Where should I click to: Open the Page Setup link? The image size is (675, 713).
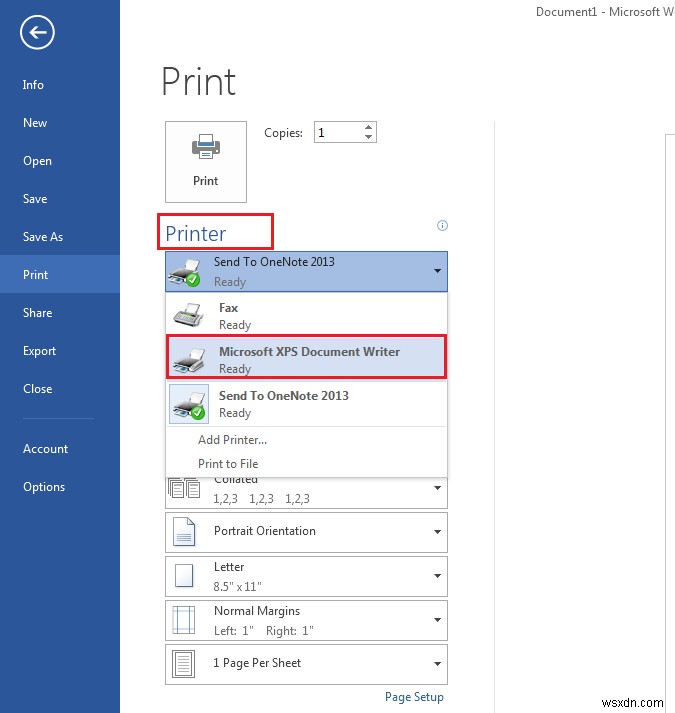(414, 697)
